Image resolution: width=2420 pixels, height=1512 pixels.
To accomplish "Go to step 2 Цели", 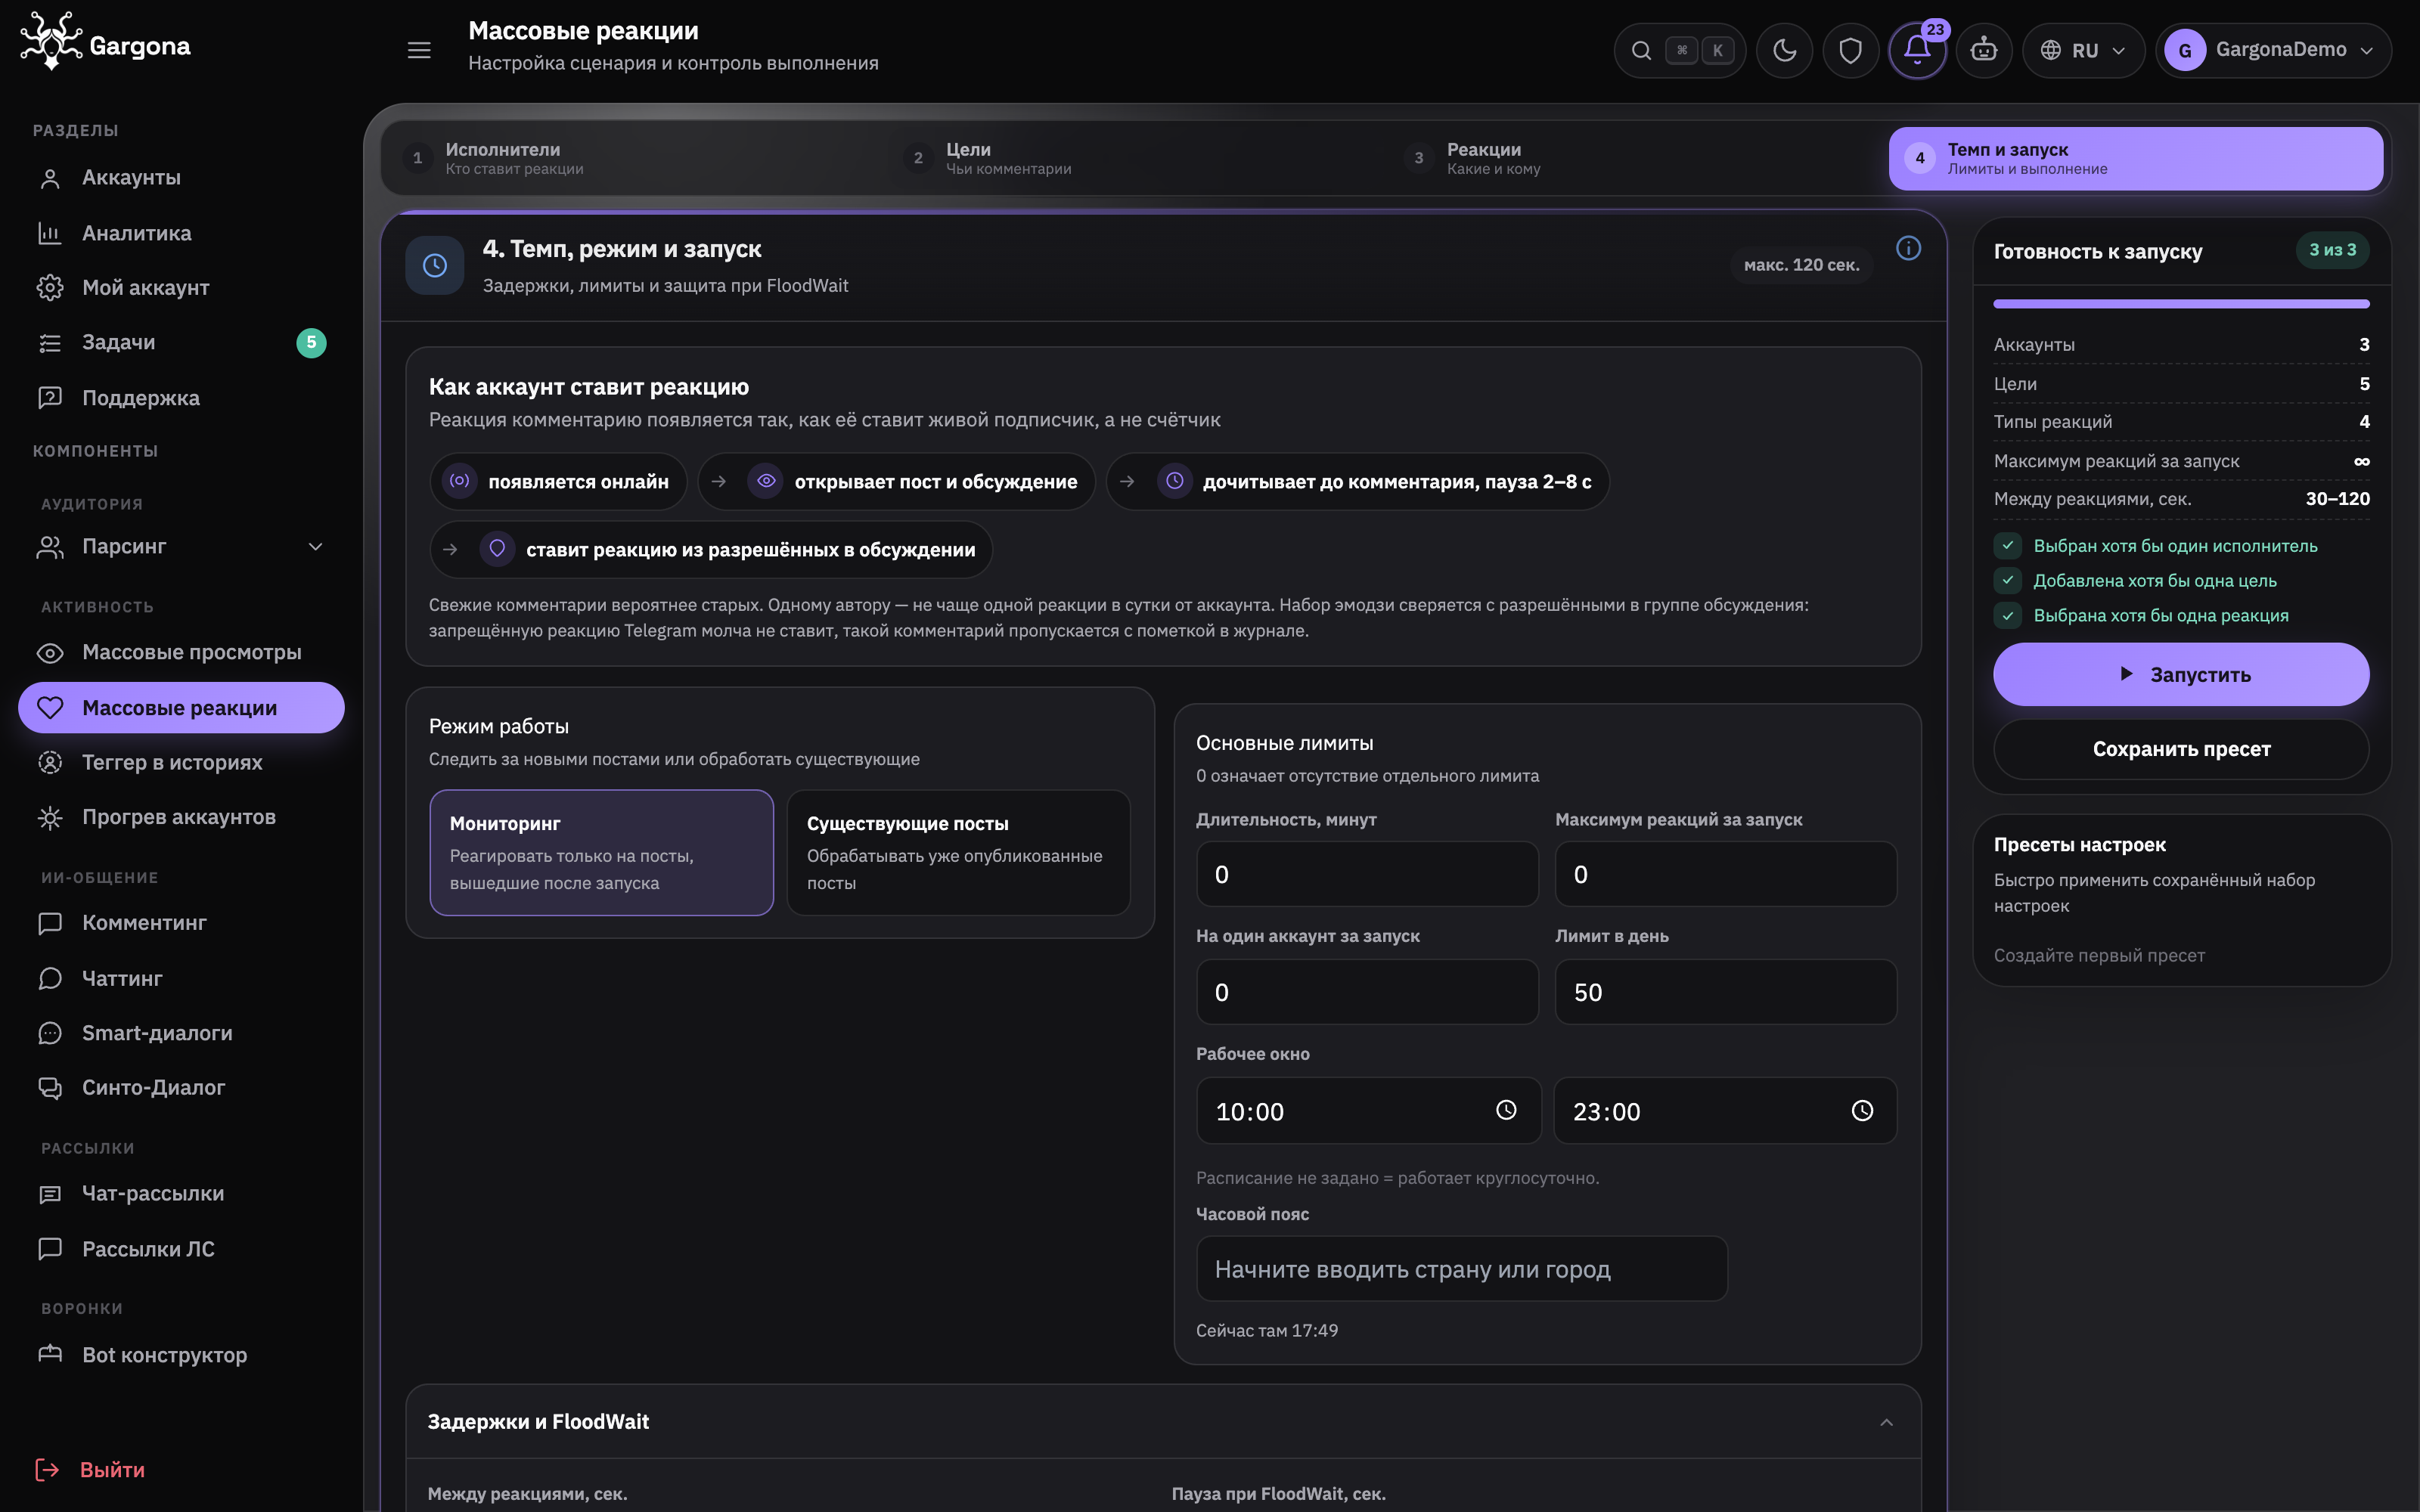I will (1135, 158).
